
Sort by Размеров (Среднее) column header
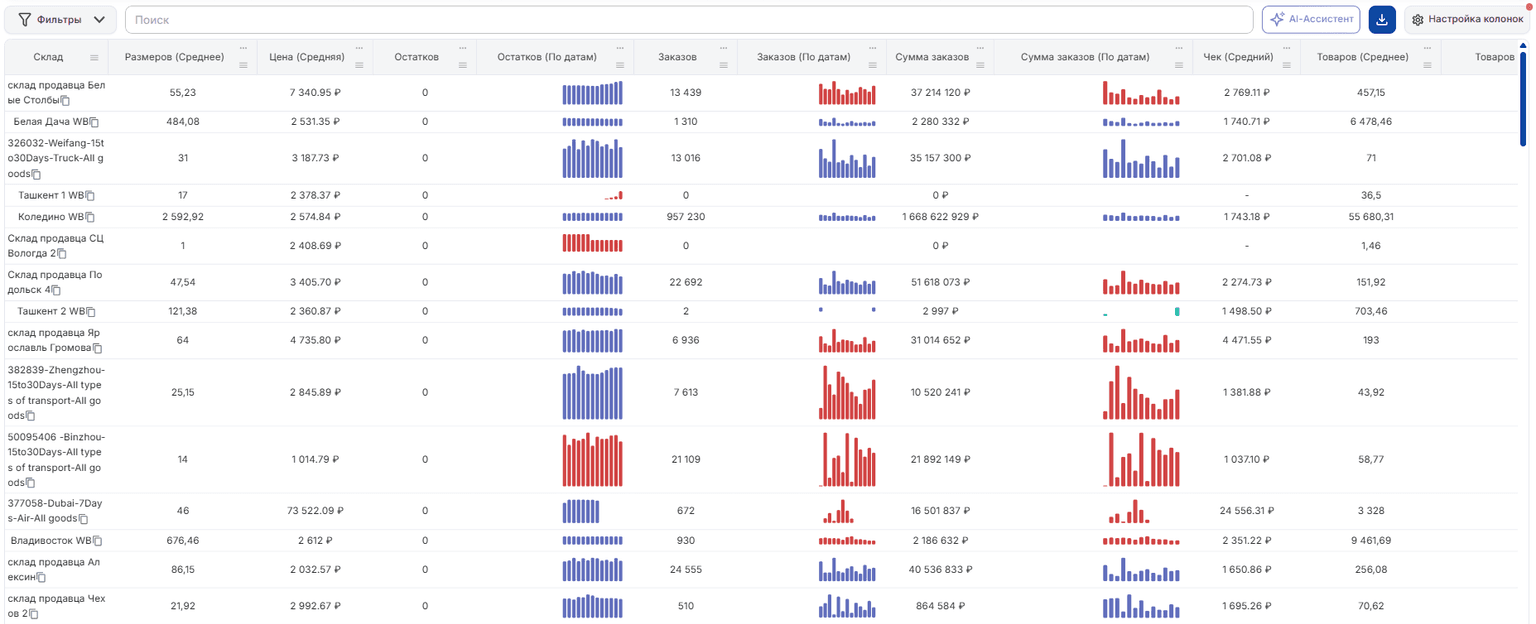pos(174,57)
